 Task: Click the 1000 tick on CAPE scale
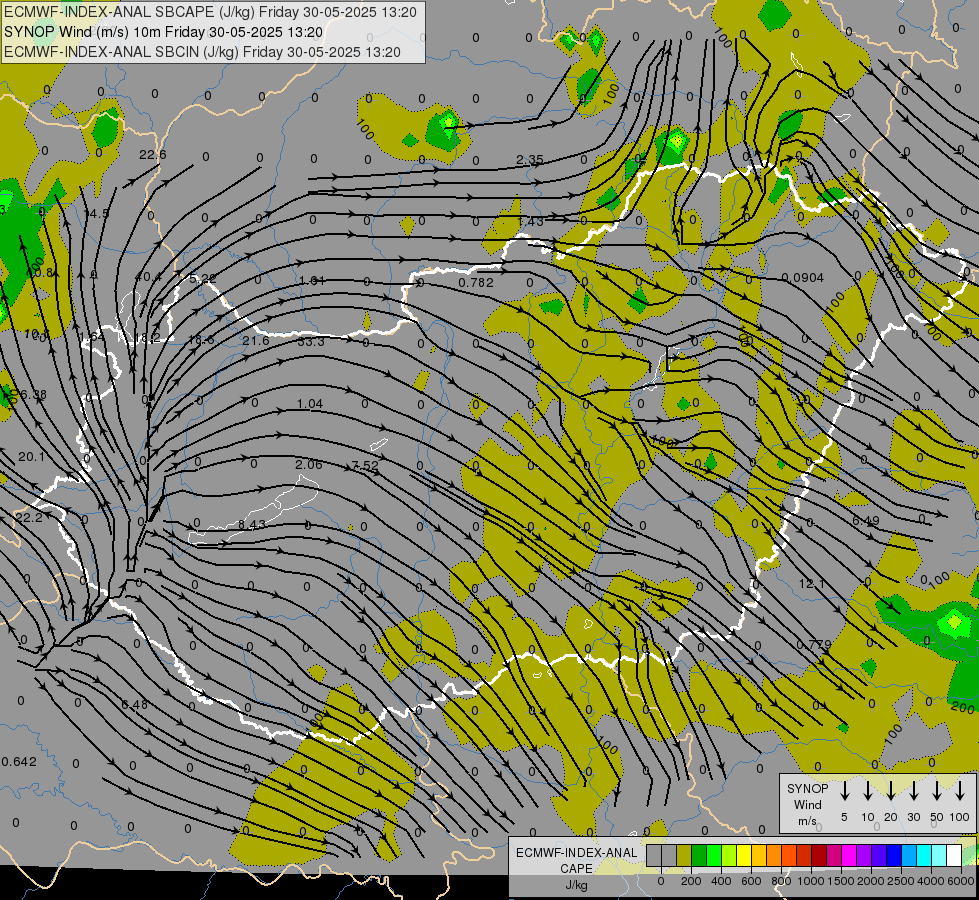coord(811,881)
